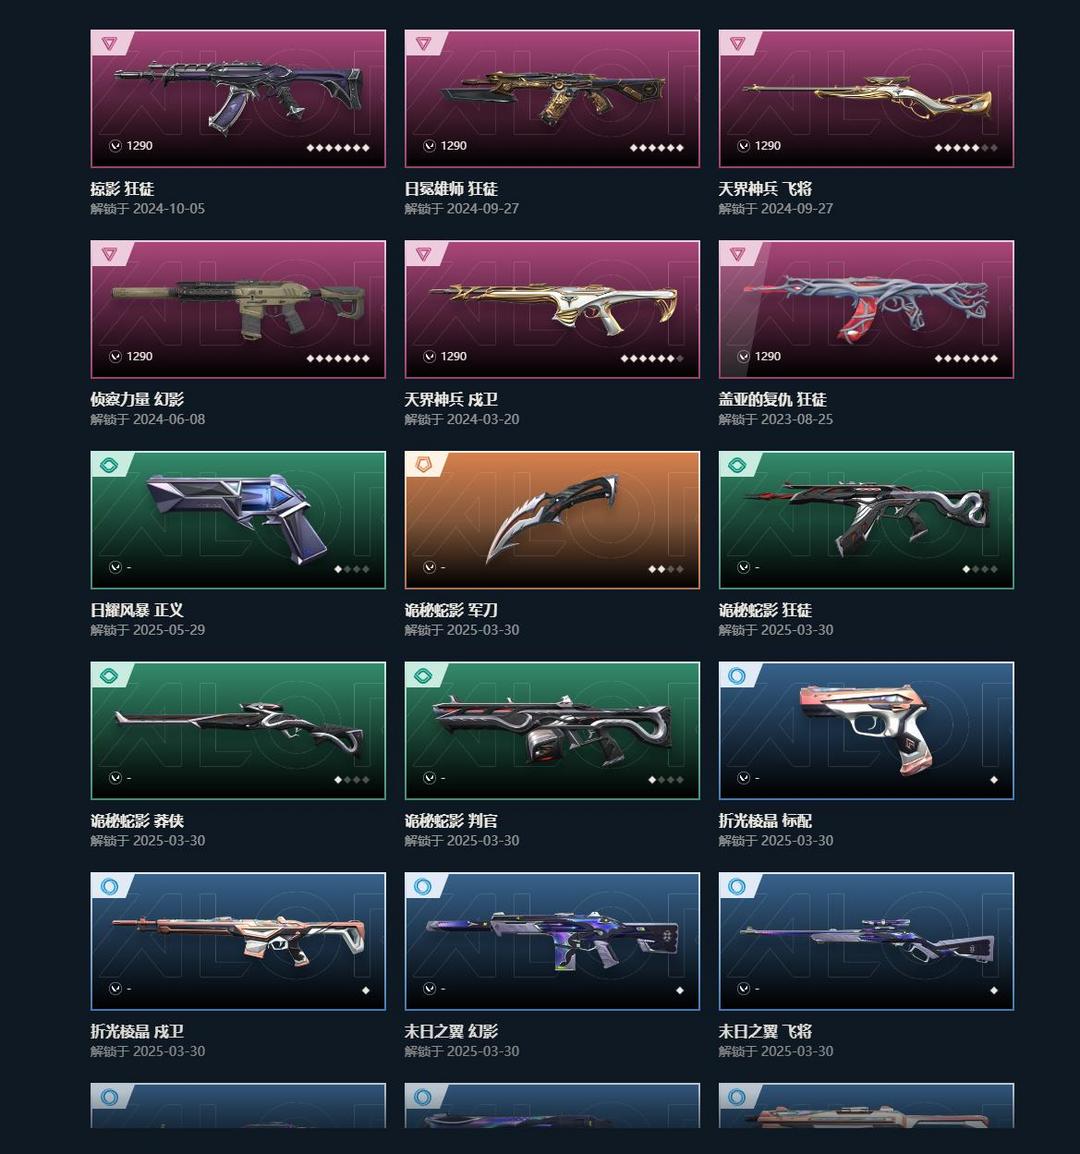Click the level dots on 诡秘蛇影 军刀
1080x1154 pixels.
click(x=666, y=569)
